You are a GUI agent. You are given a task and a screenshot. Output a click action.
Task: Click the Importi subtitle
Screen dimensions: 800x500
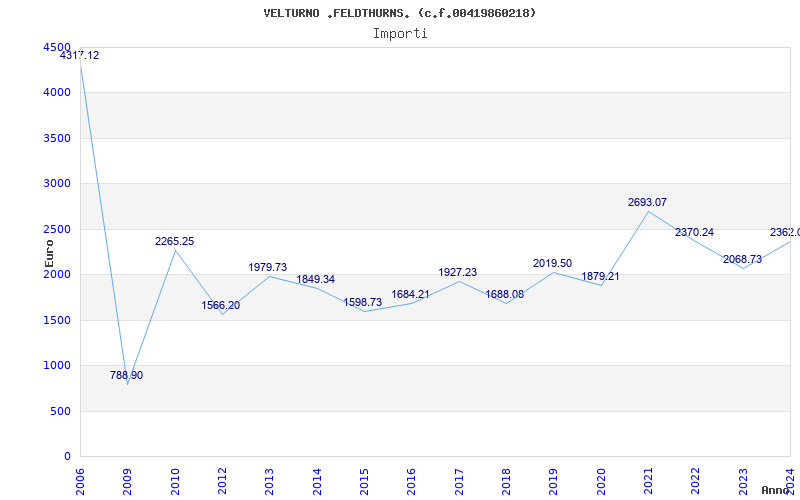[400, 34]
